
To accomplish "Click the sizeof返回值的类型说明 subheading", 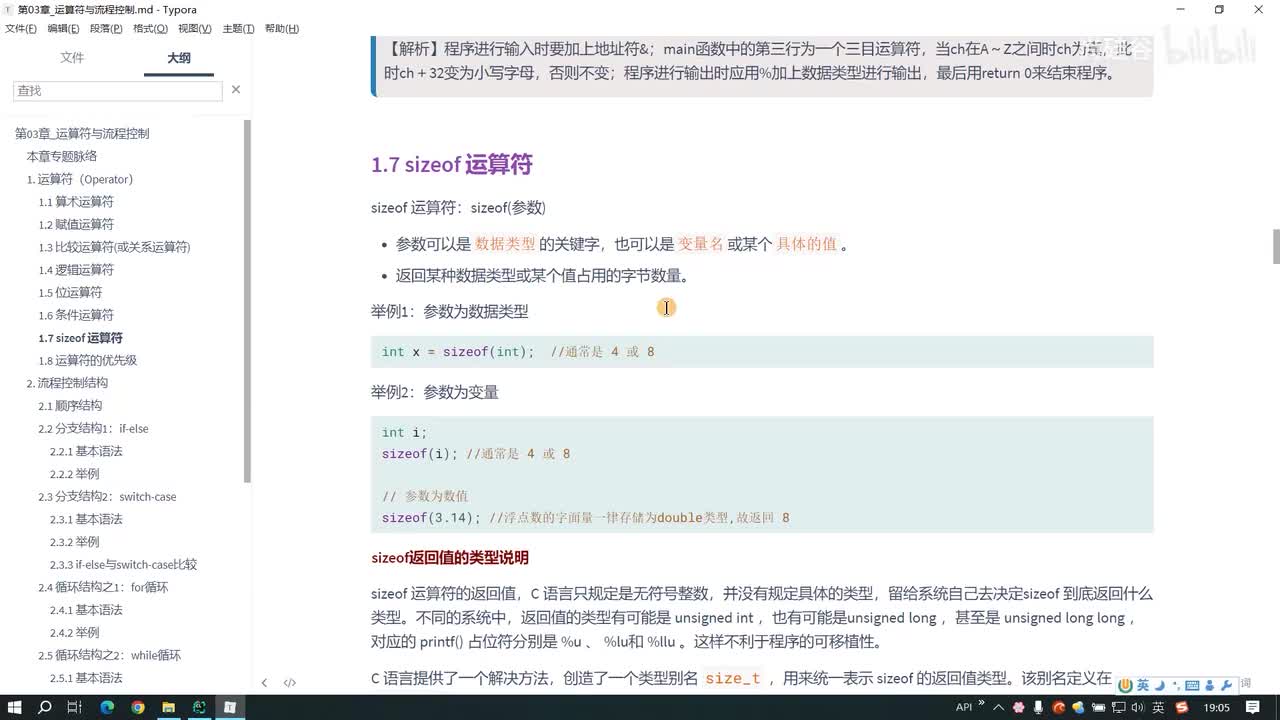I will coord(449,558).
